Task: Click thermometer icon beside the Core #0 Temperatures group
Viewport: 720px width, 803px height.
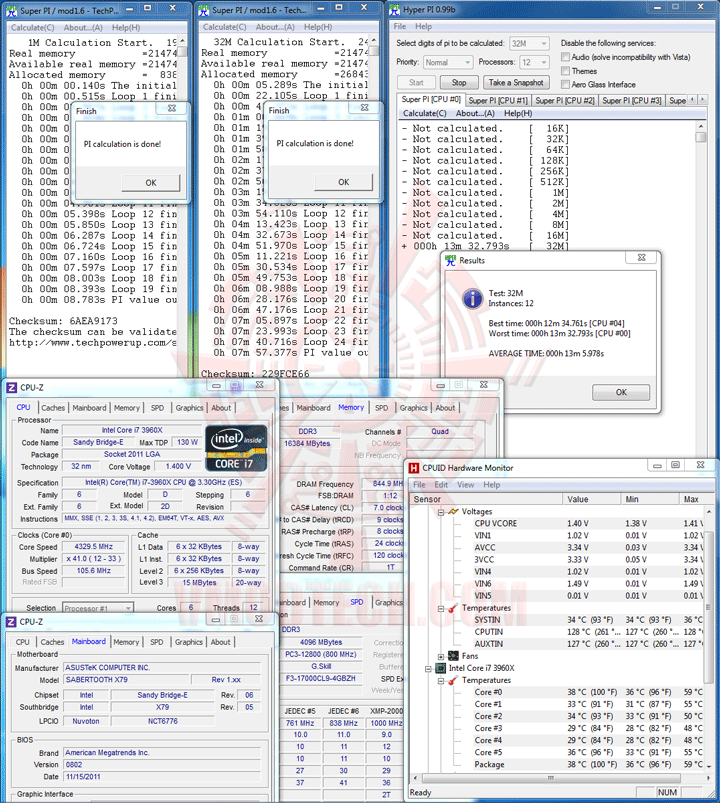Action: pos(453,680)
